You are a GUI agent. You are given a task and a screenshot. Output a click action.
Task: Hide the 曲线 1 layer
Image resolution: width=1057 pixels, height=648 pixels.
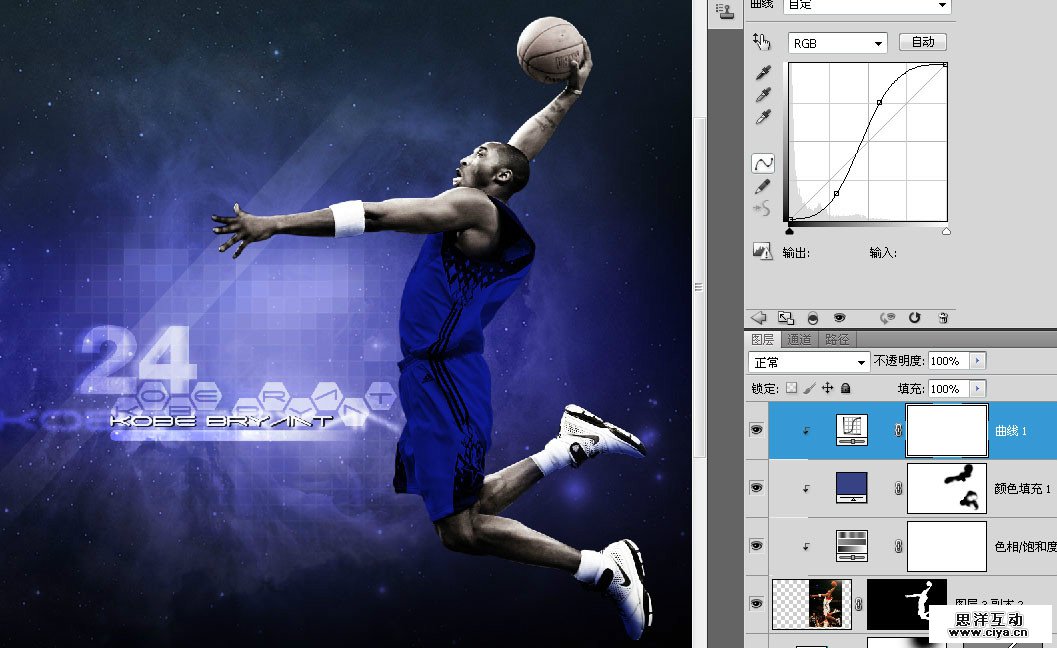(x=756, y=430)
